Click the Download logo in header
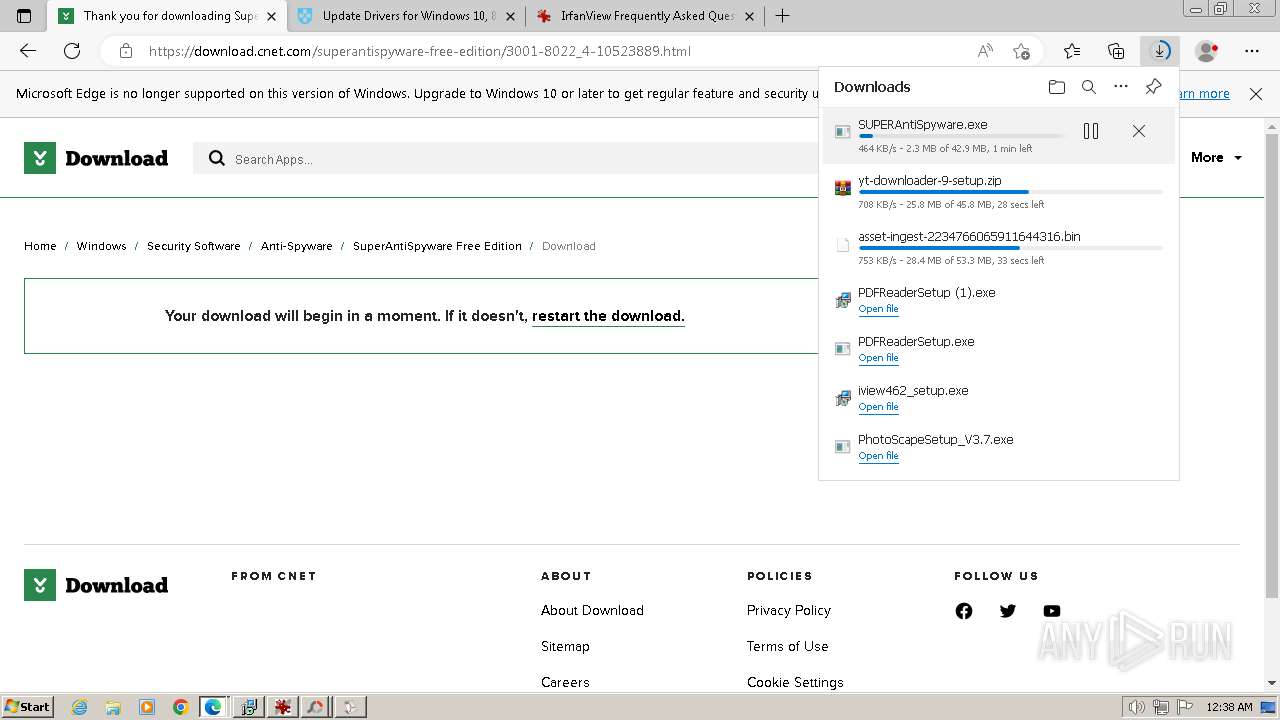The width and height of the screenshot is (1280, 720). [96, 158]
